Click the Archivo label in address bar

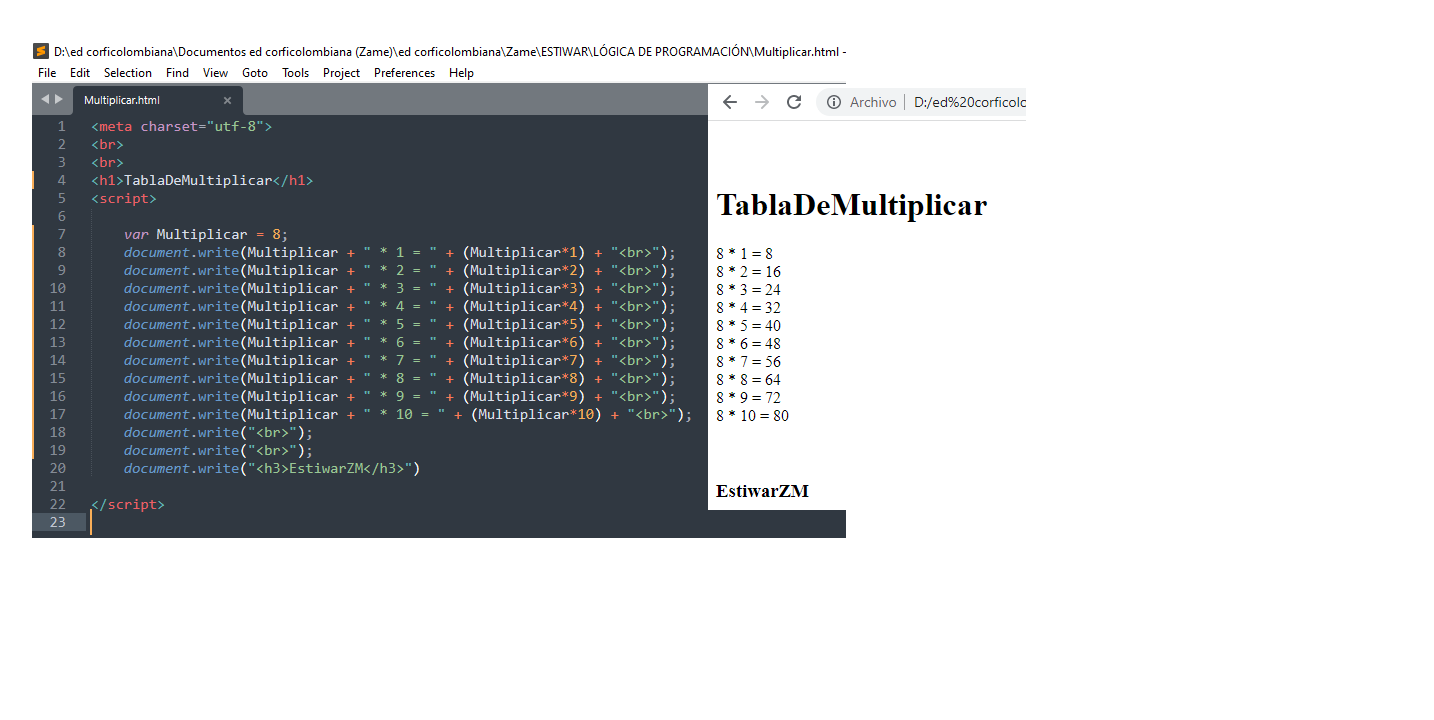pyautogui.click(x=873, y=102)
